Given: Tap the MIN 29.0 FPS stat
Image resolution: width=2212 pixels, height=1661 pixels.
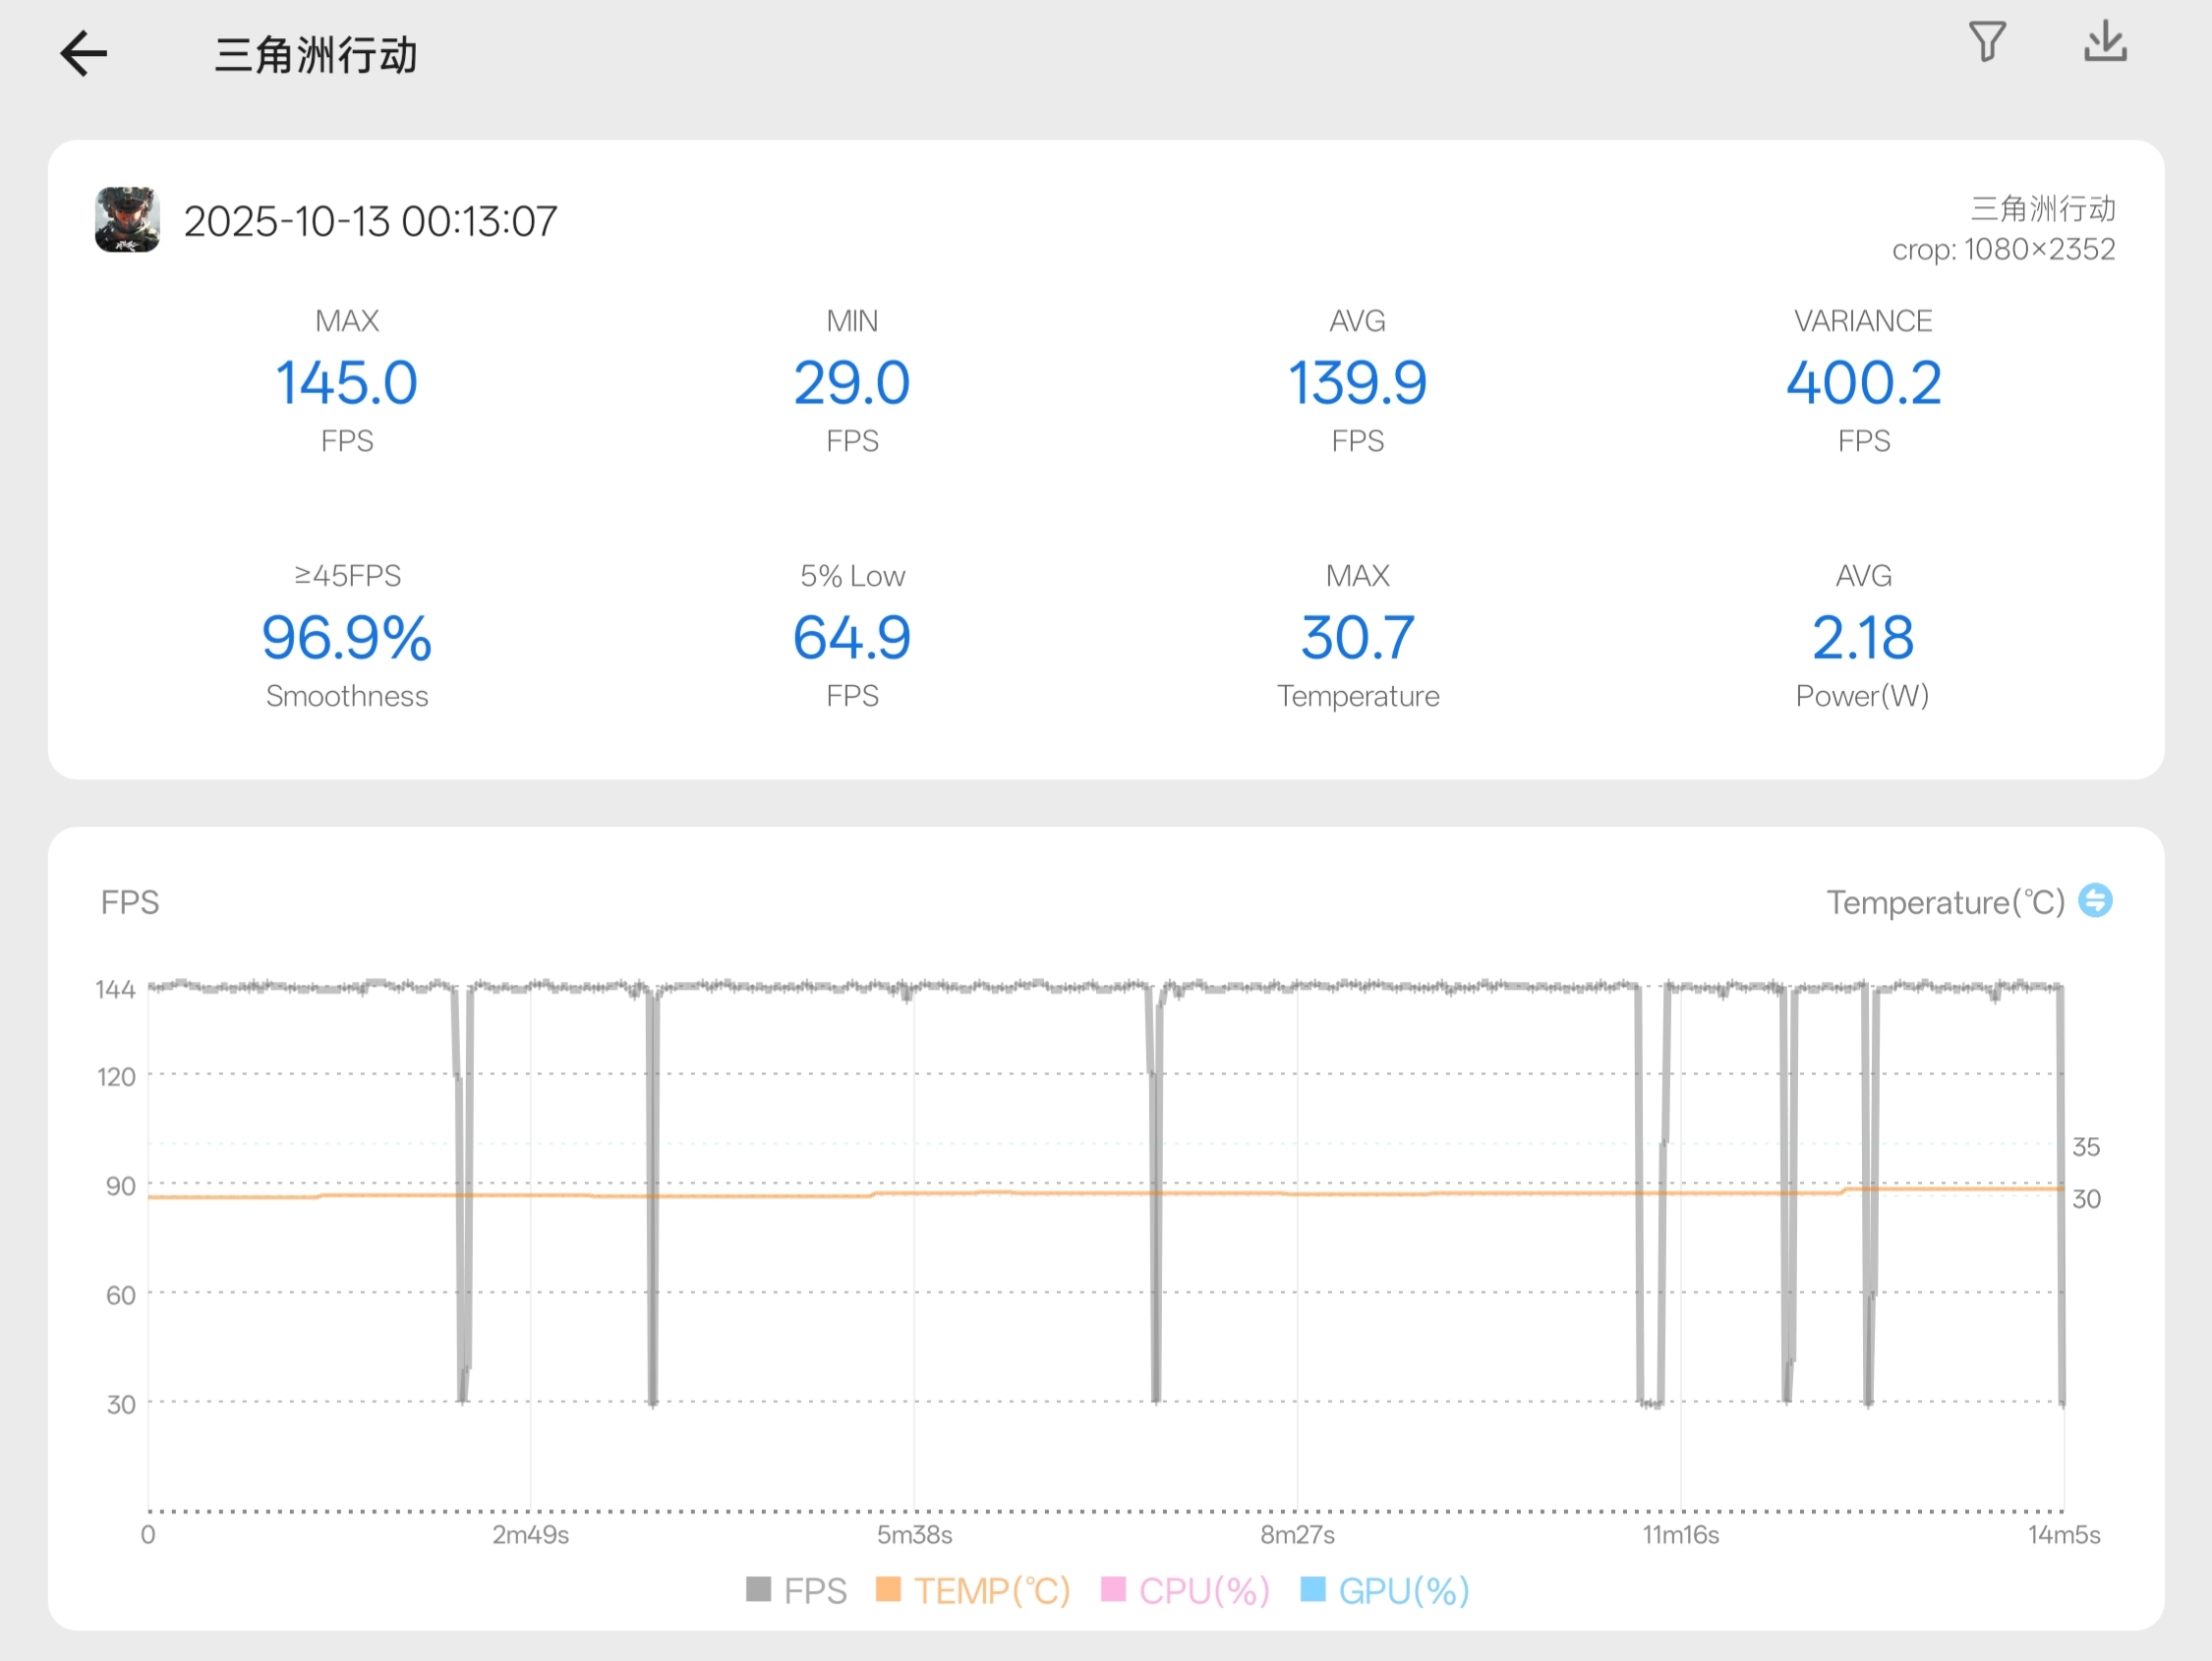Looking at the screenshot, I should [x=852, y=382].
